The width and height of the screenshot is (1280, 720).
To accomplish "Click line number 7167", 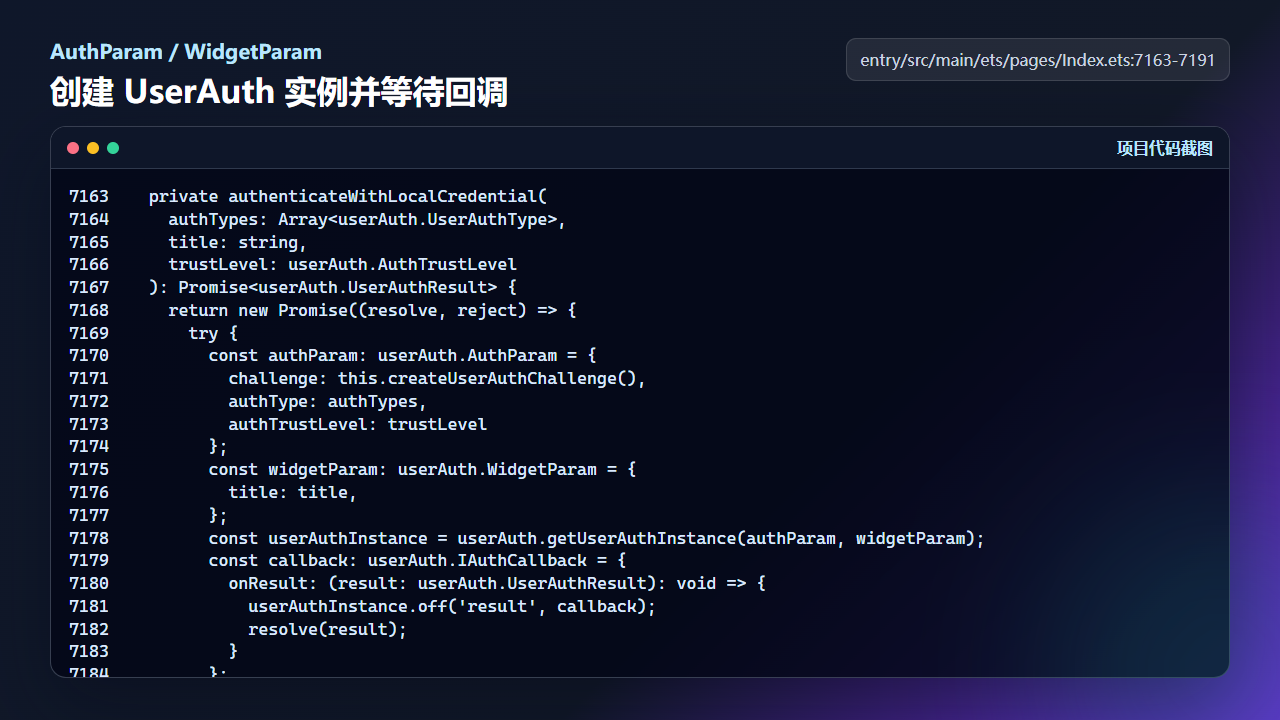I will 89,287.
